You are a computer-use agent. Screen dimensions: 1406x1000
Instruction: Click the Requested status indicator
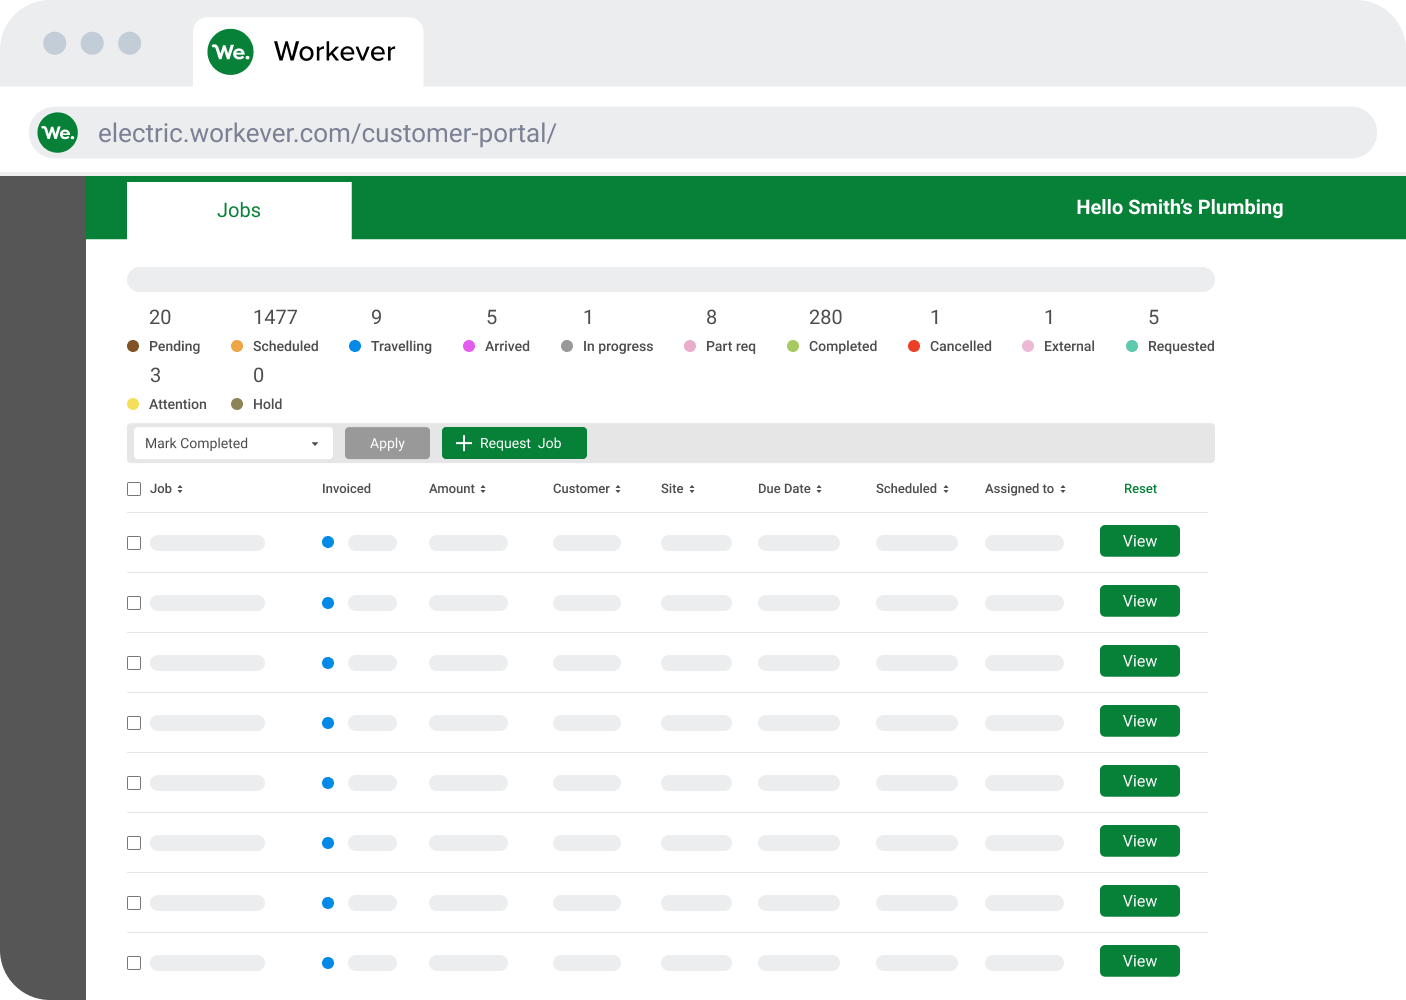pyautogui.click(x=1131, y=346)
